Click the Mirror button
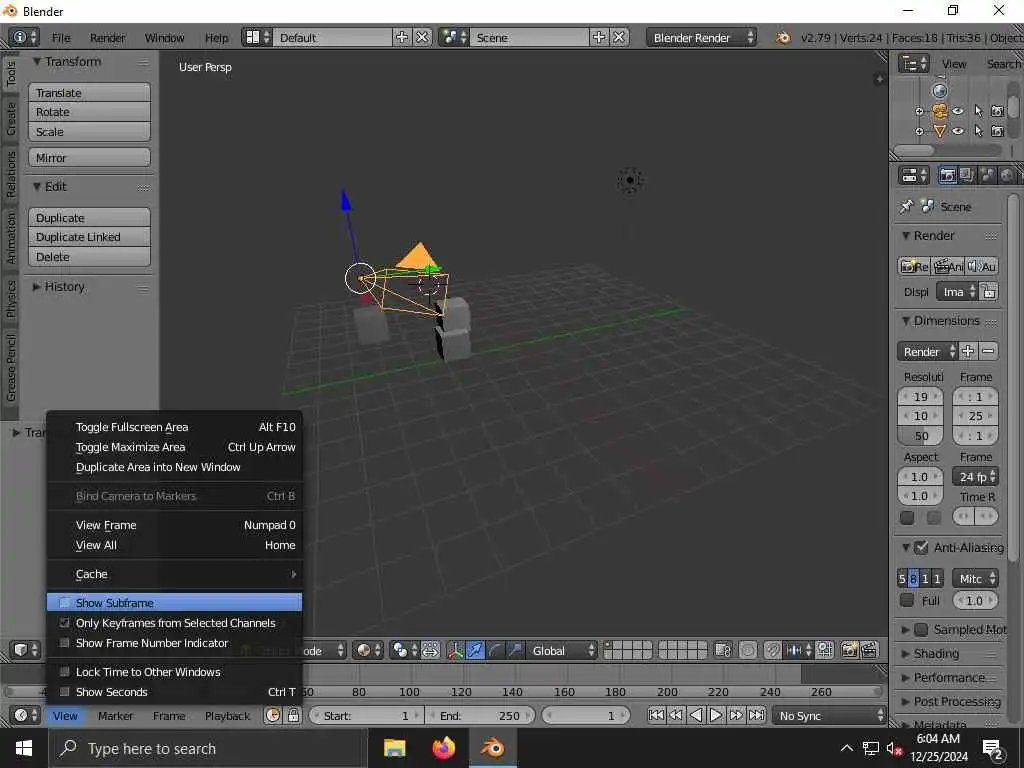1024x768 pixels. tap(89, 158)
